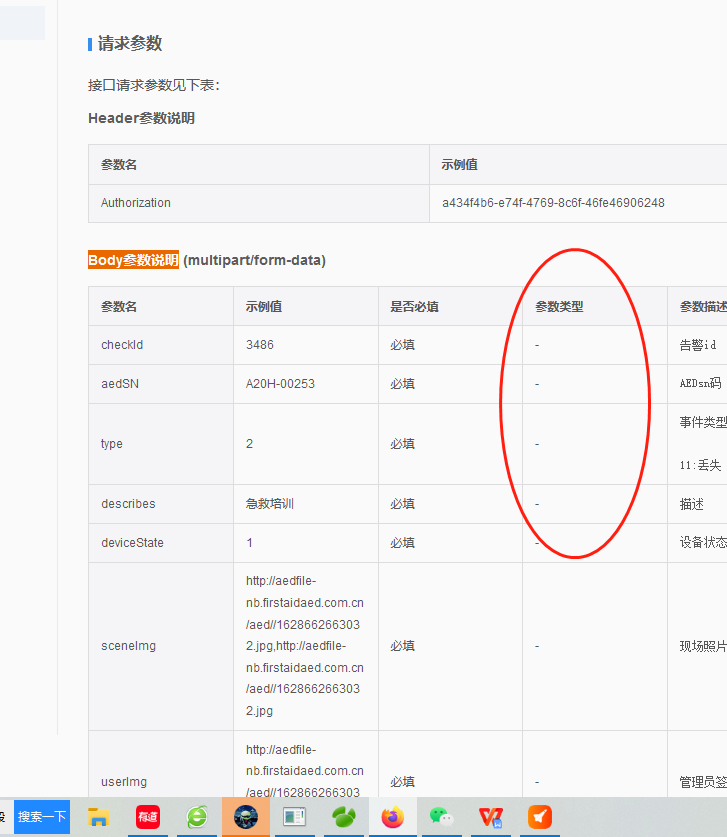Select the token a434f4b6-e74f-4769 example value
Viewport: 727px width, 837px height.
pyautogui.click(x=553, y=203)
